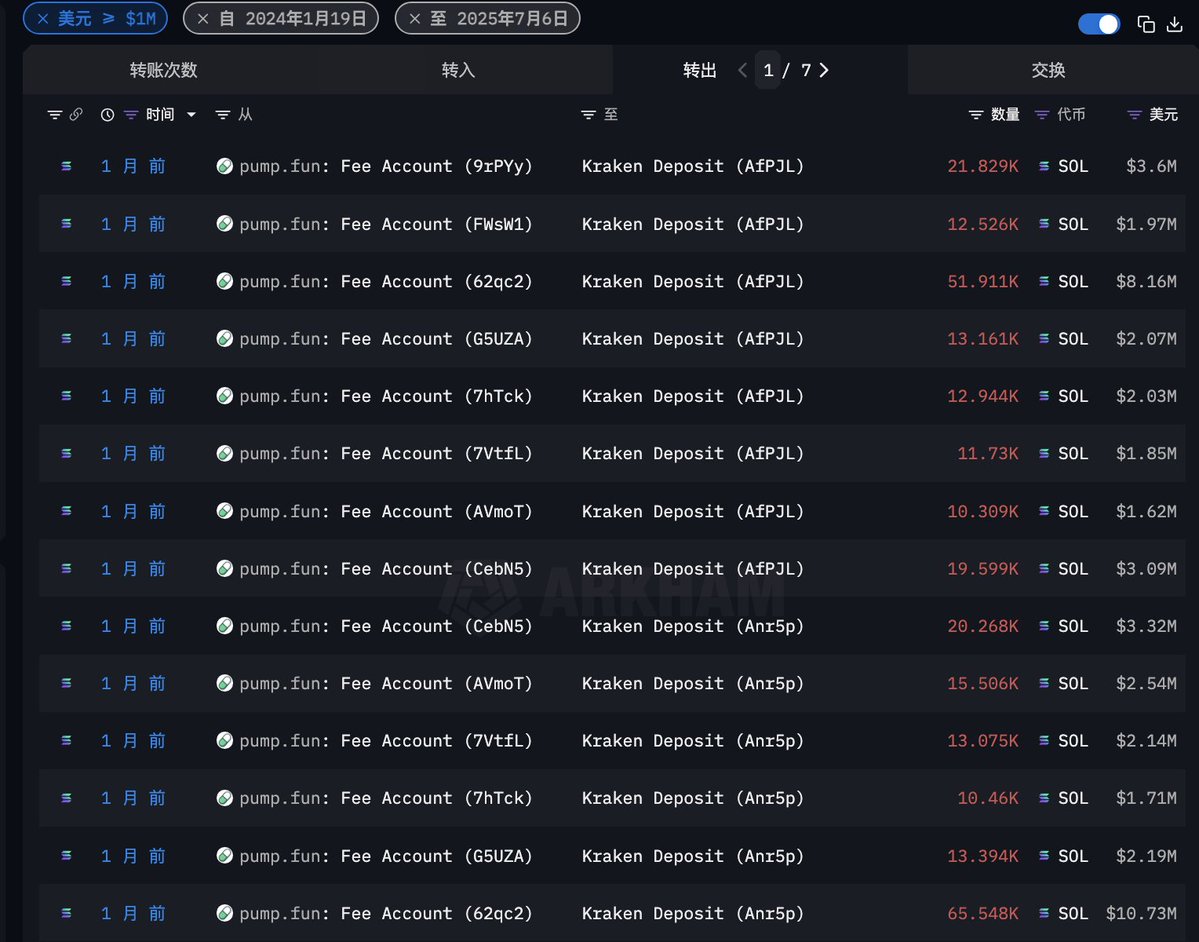Click the SOL token label in the $2.19M row
The width and height of the screenshot is (1199, 942).
[1073, 856]
